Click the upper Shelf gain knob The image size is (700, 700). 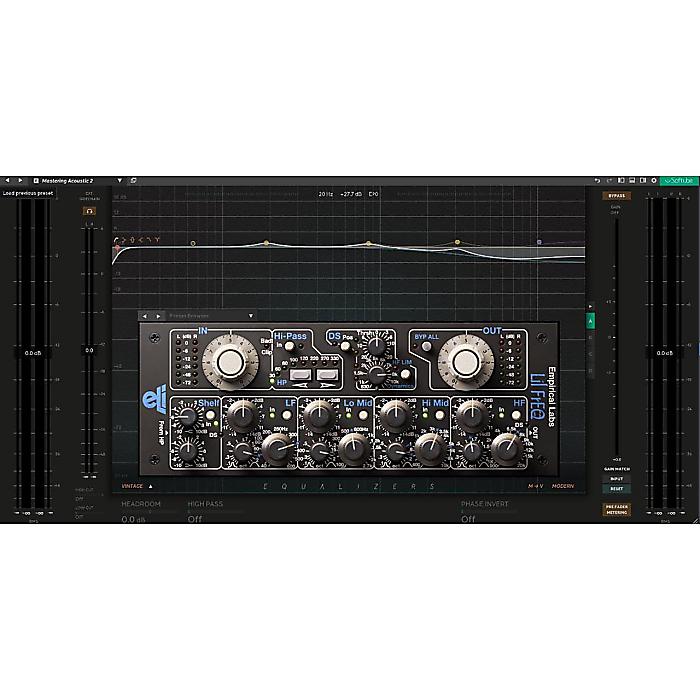click(188, 417)
